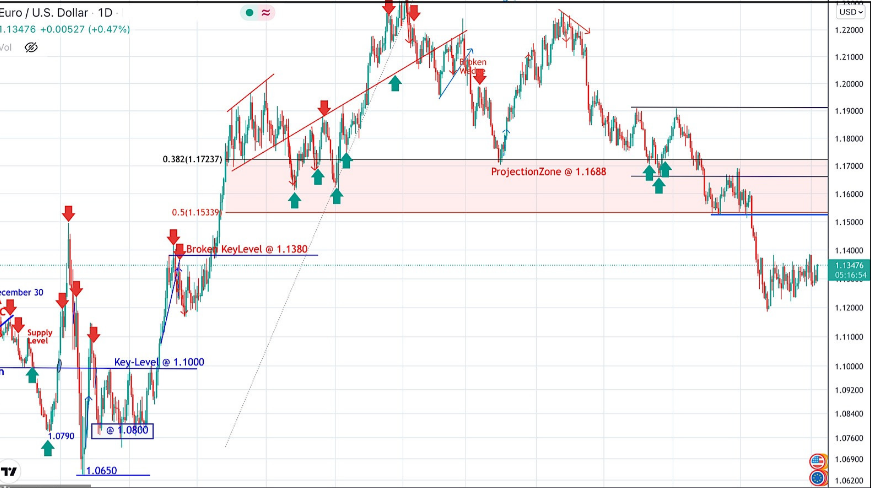This screenshot has height=488, width=871.
Task: Click the TradingView logo
Action: (x=9, y=471)
